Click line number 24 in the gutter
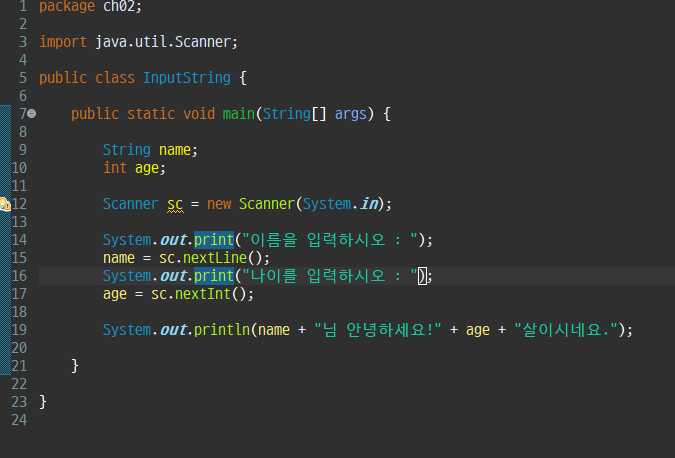 pyautogui.click(x=19, y=420)
